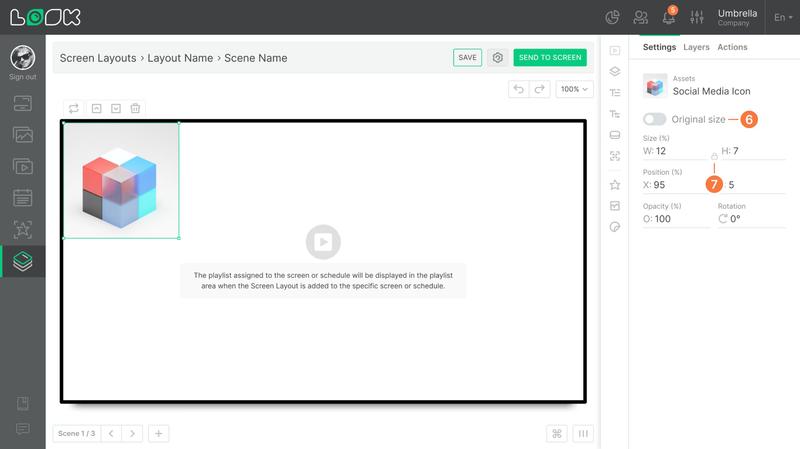Click the Rotation degrees field
Image resolution: width=800 pixels, height=449 pixels.
(x=752, y=219)
